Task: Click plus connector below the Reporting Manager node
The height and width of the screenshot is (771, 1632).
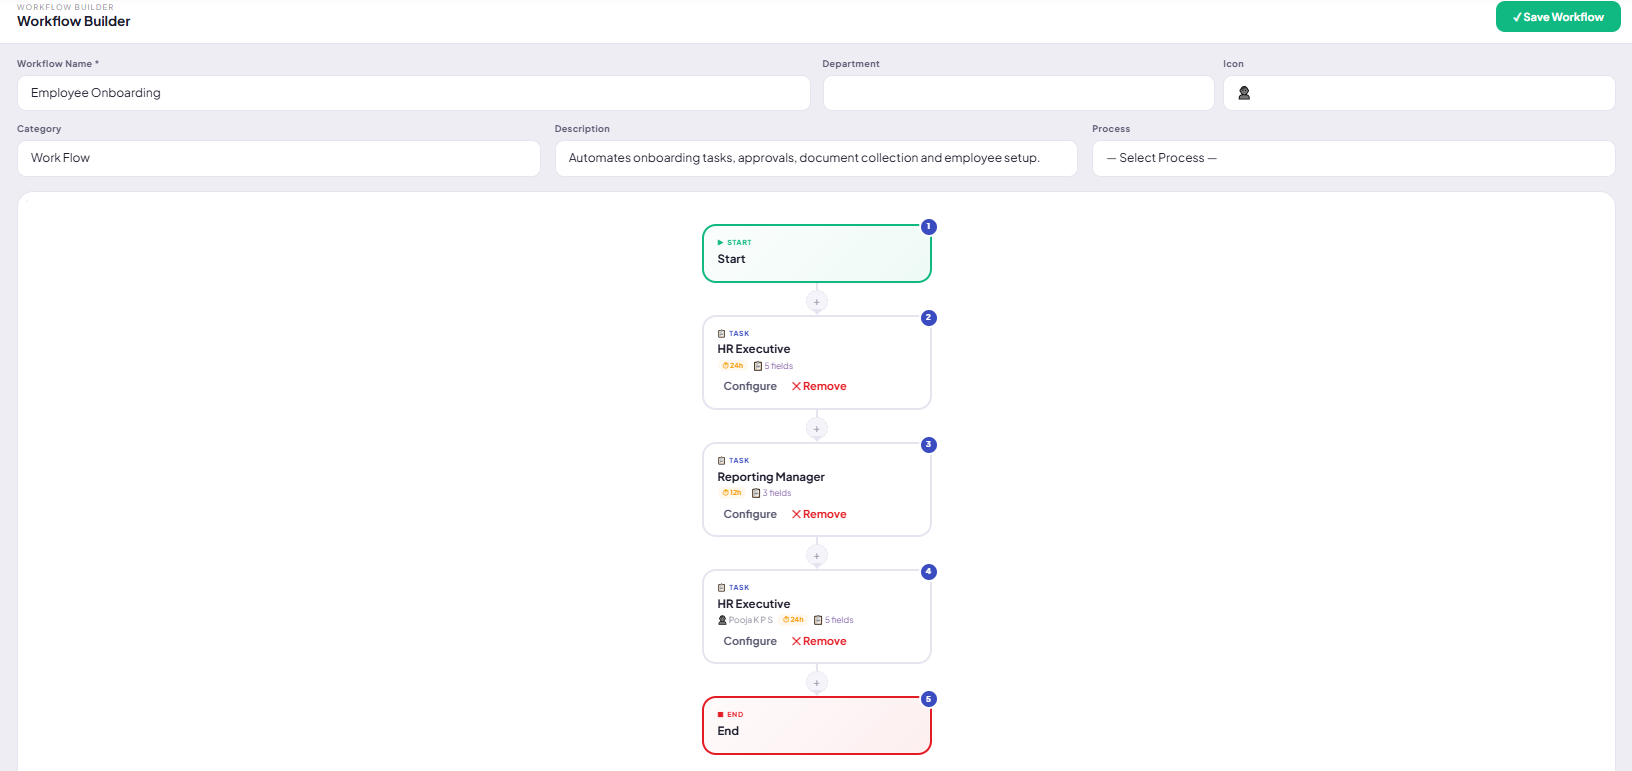Action: click(x=817, y=555)
